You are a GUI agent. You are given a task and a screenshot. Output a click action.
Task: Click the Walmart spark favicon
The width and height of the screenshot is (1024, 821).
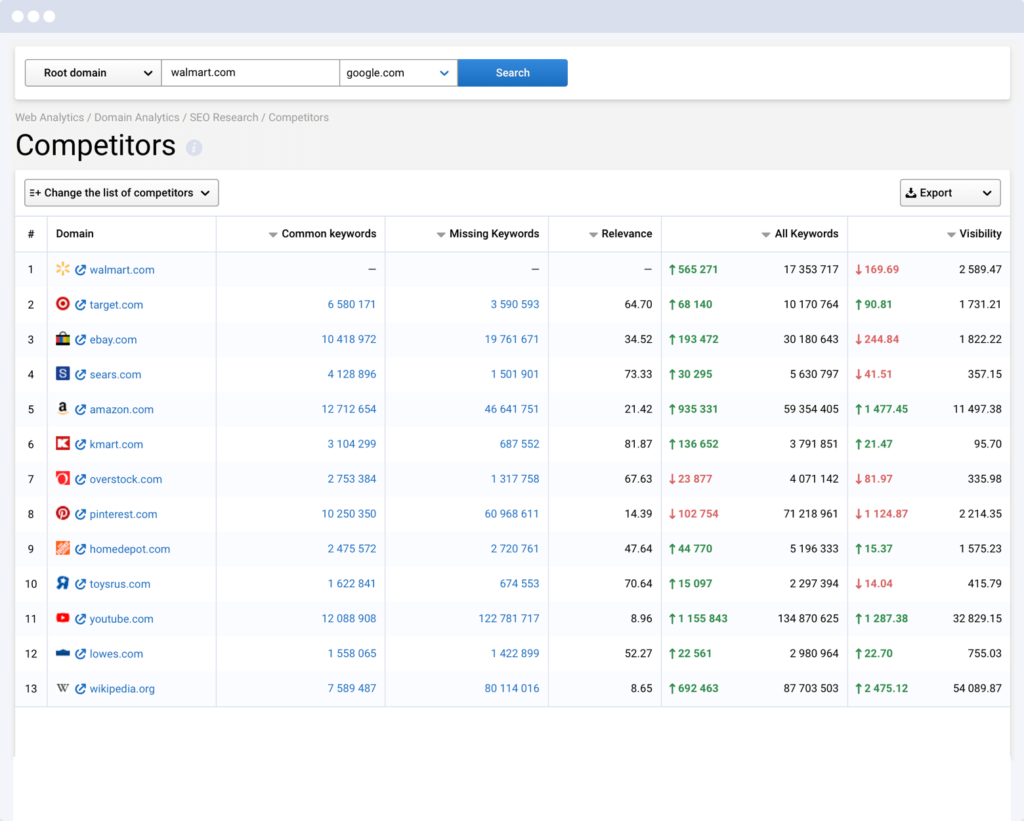(x=63, y=268)
